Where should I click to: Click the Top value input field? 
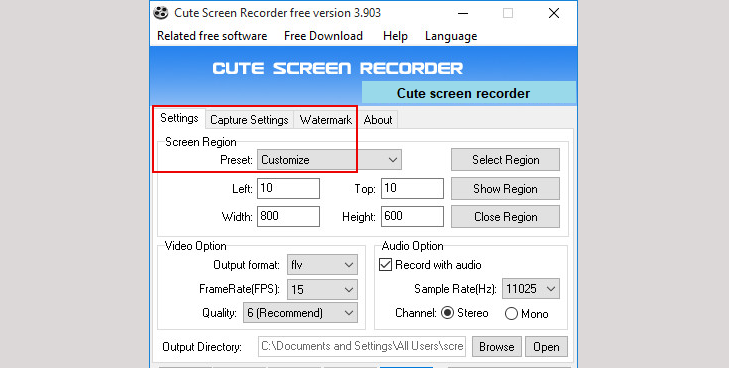(x=412, y=188)
